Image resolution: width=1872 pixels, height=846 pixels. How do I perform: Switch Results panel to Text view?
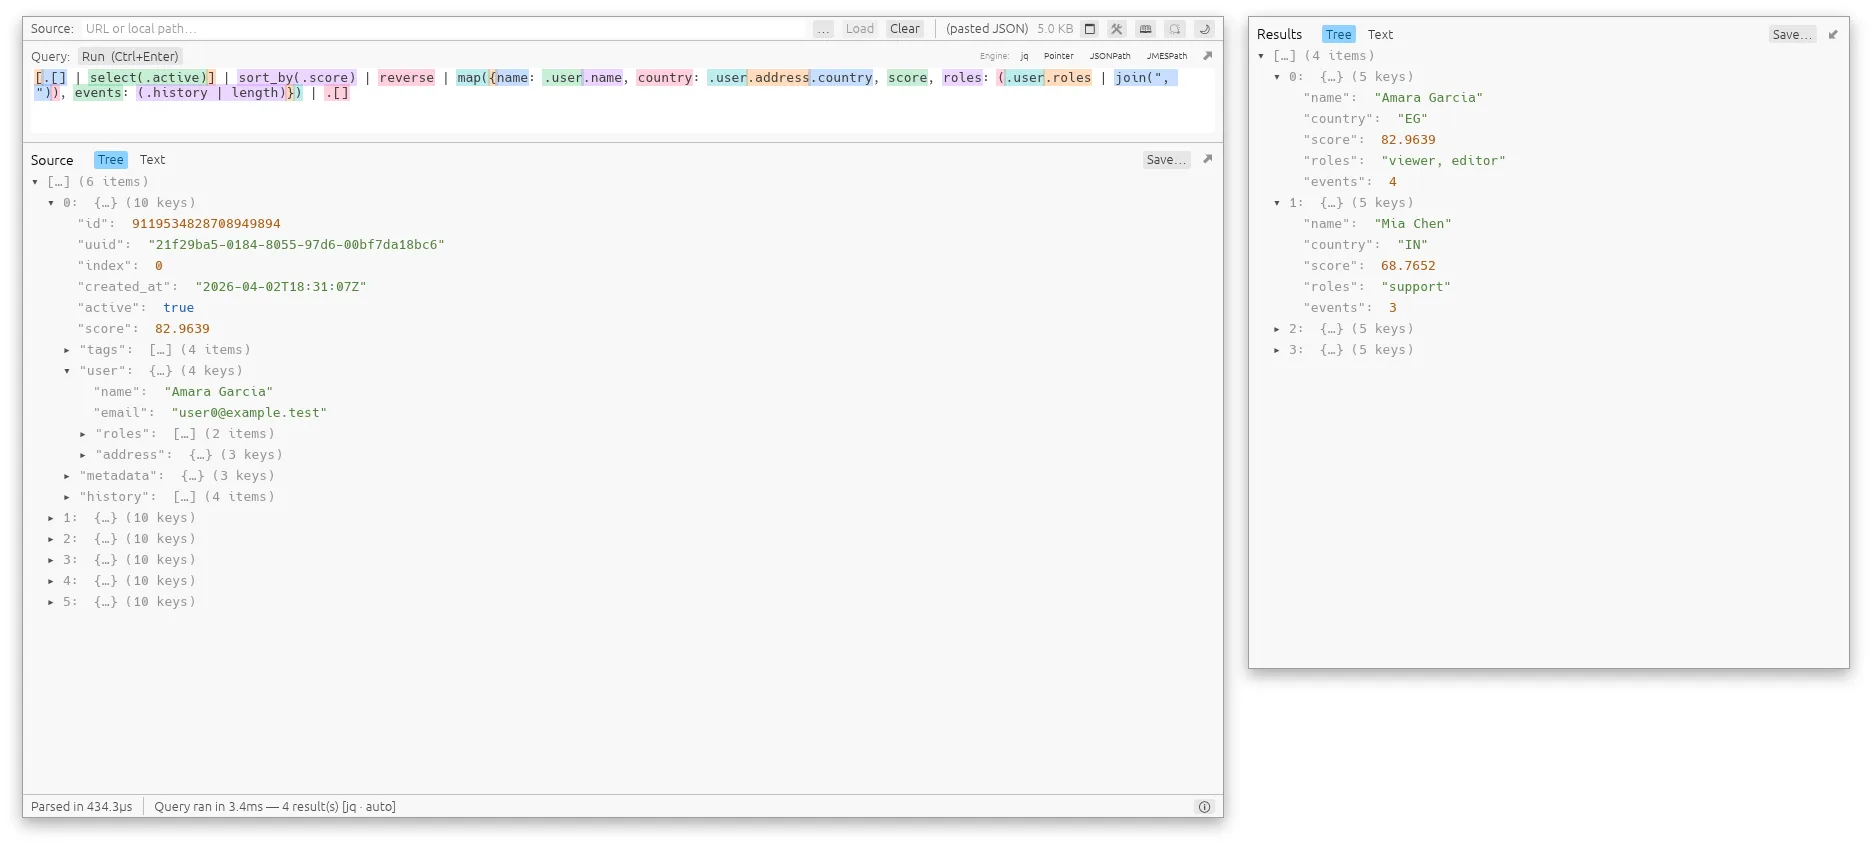tap(1380, 34)
